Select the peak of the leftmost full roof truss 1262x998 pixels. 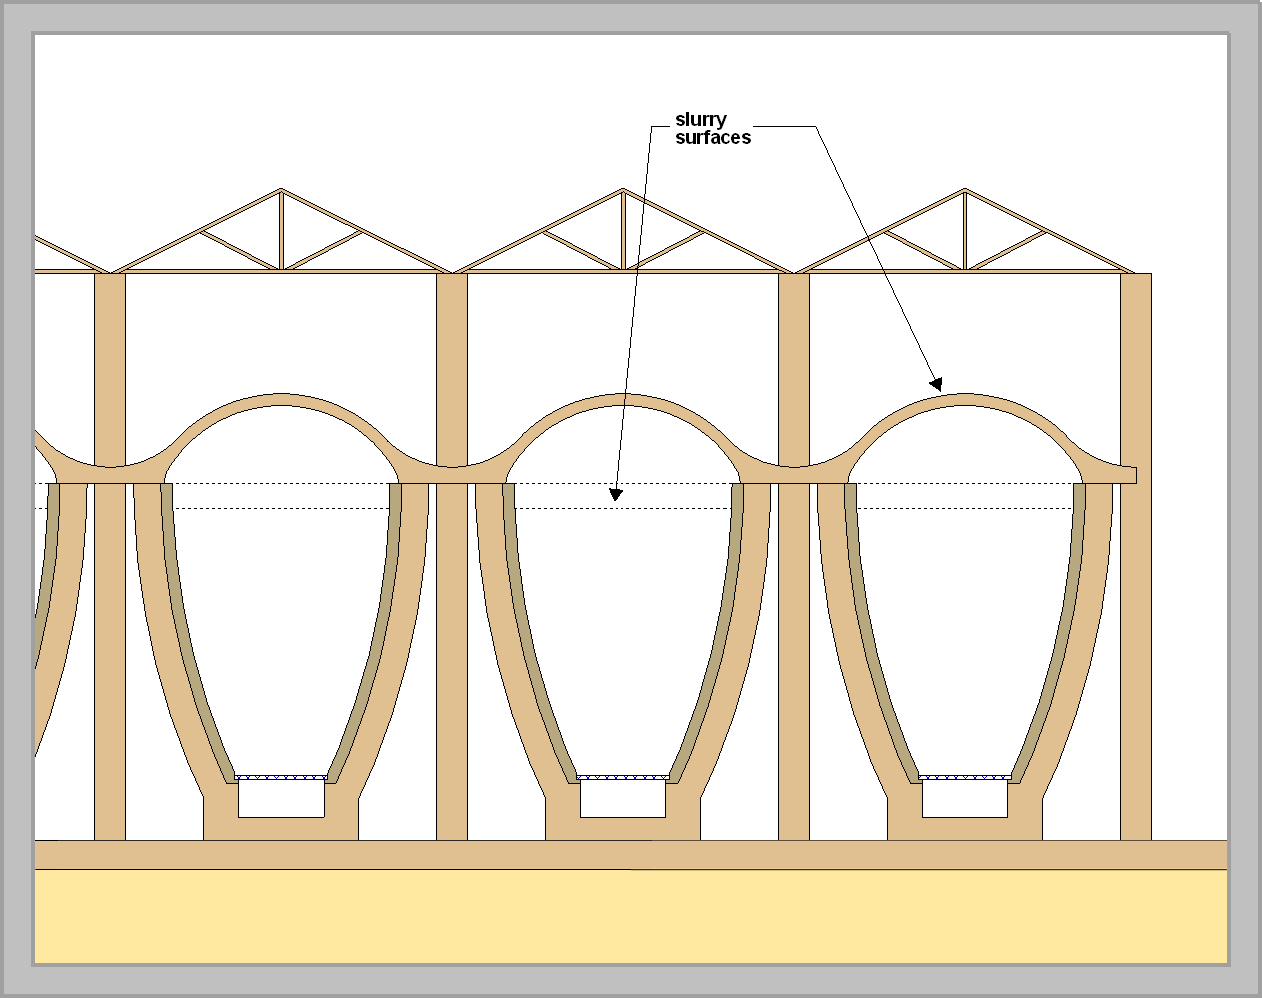tap(281, 191)
